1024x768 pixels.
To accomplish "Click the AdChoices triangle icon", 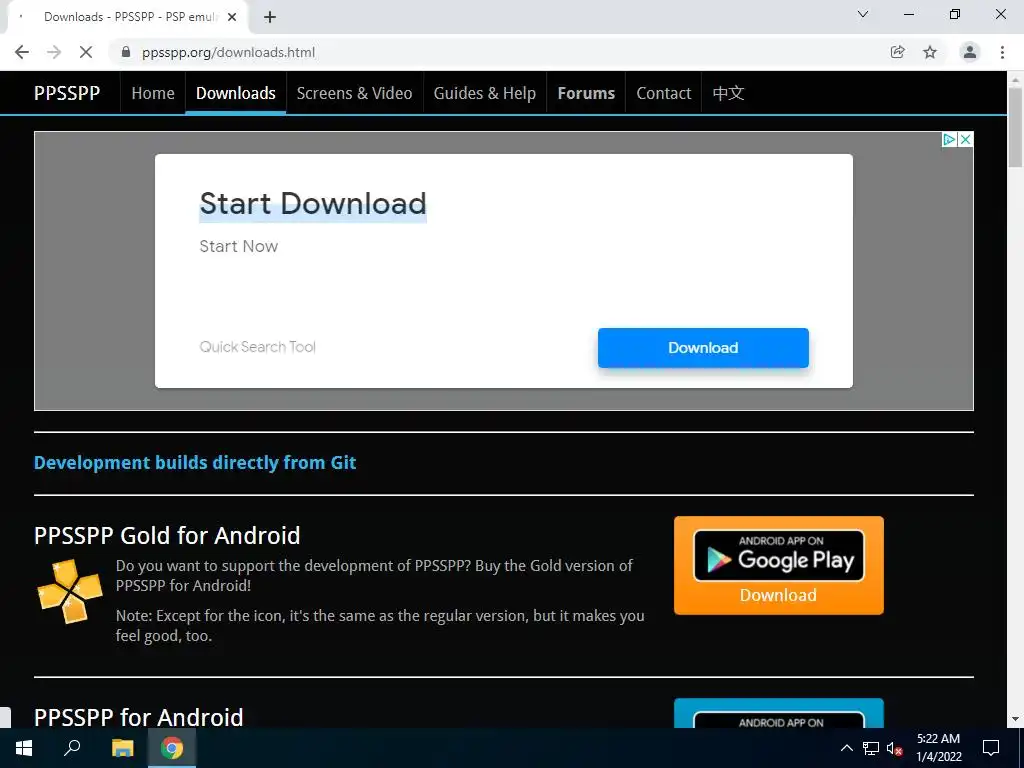I will 949,139.
